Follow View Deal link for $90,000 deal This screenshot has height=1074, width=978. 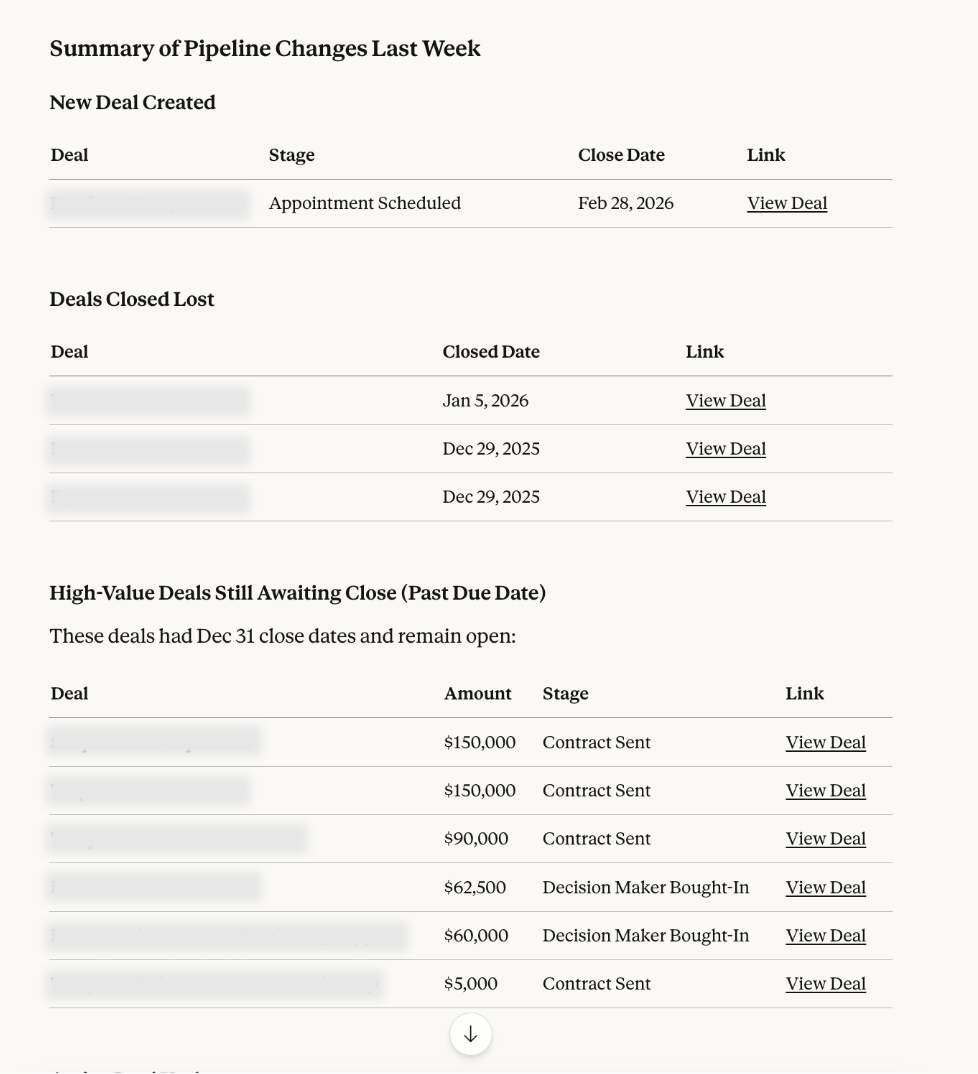pos(825,839)
